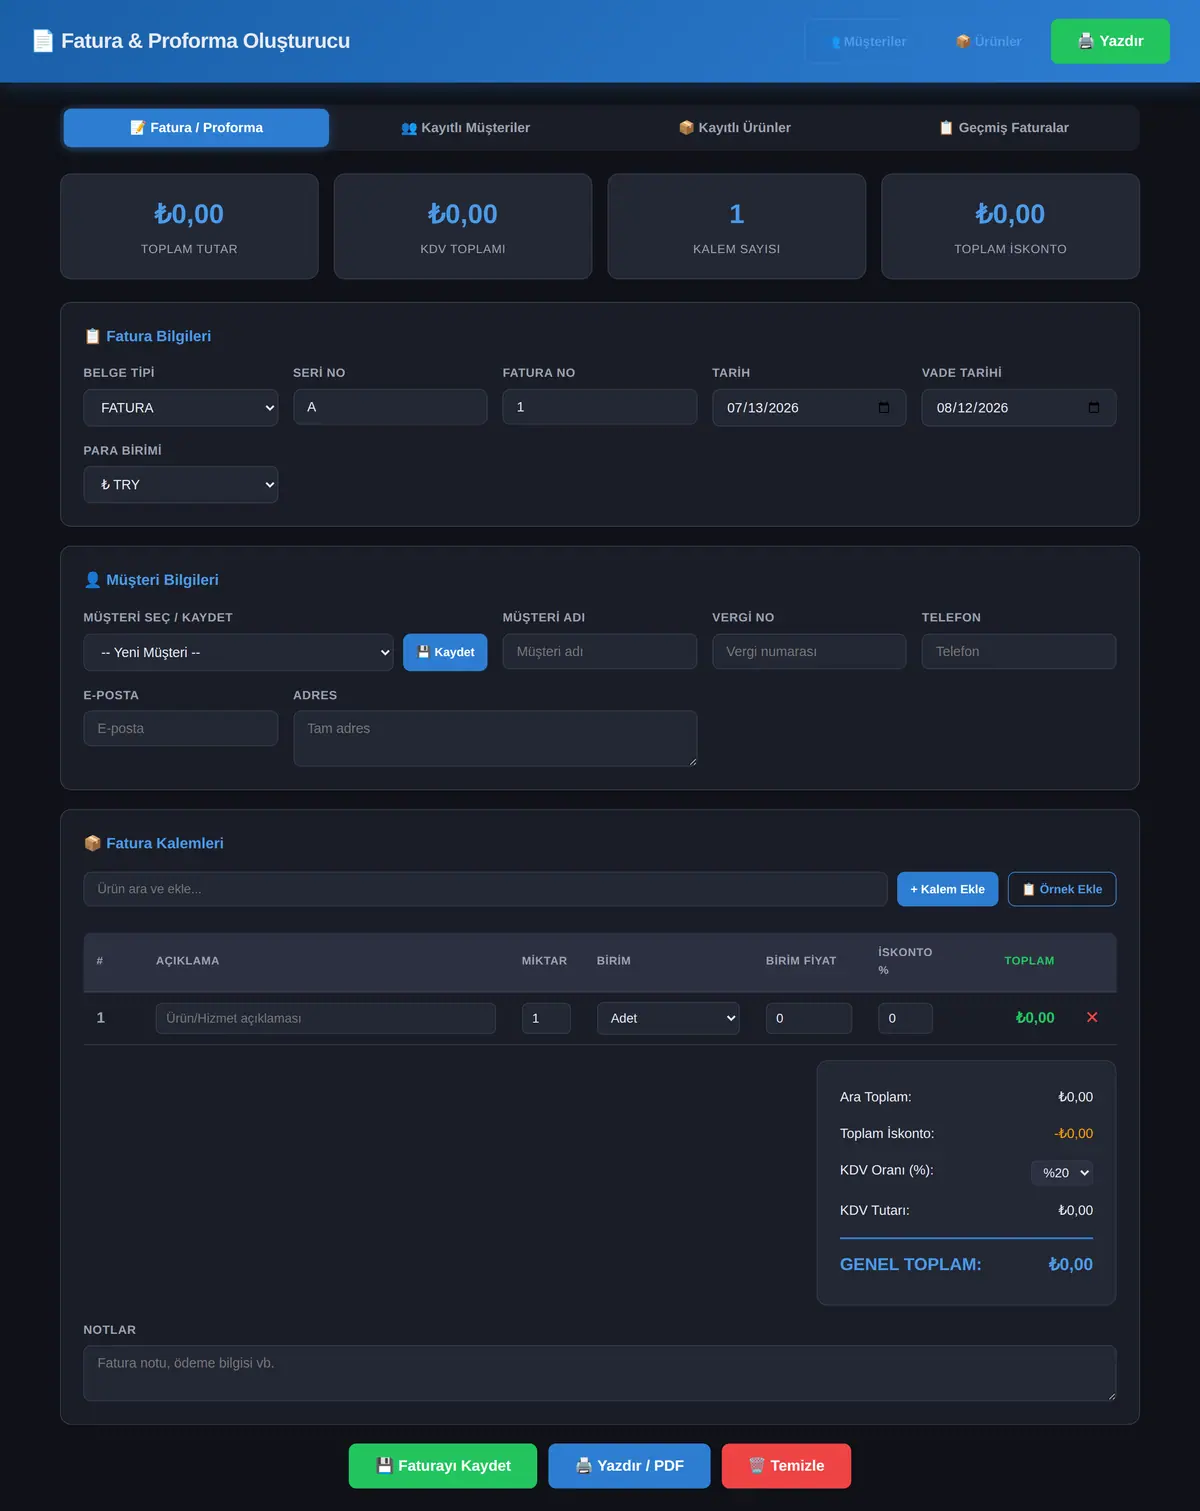Save invoice via Faturayı Kaydet button

pos(443,1466)
